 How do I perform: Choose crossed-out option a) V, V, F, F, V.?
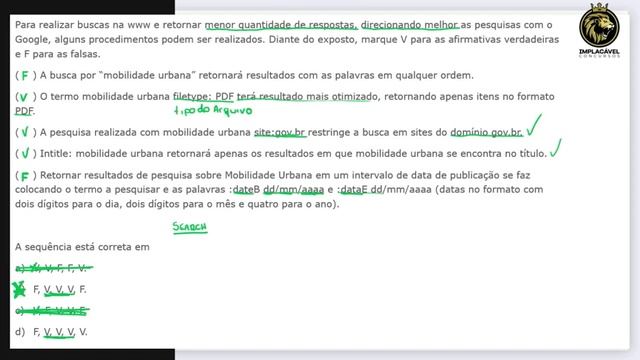[x=54, y=268]
